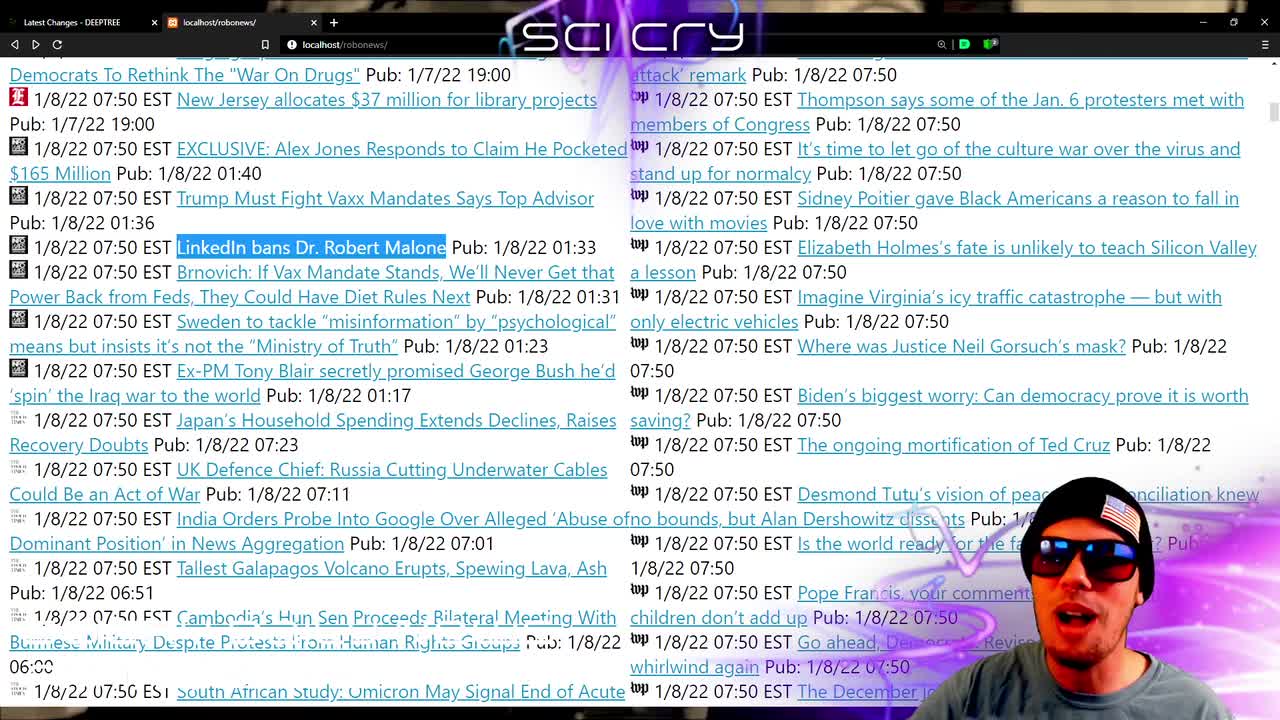The width and height of the screenshot is (1280, 720).
Task: Click source icon beside Alex Jones article
Action: [18, 146]
